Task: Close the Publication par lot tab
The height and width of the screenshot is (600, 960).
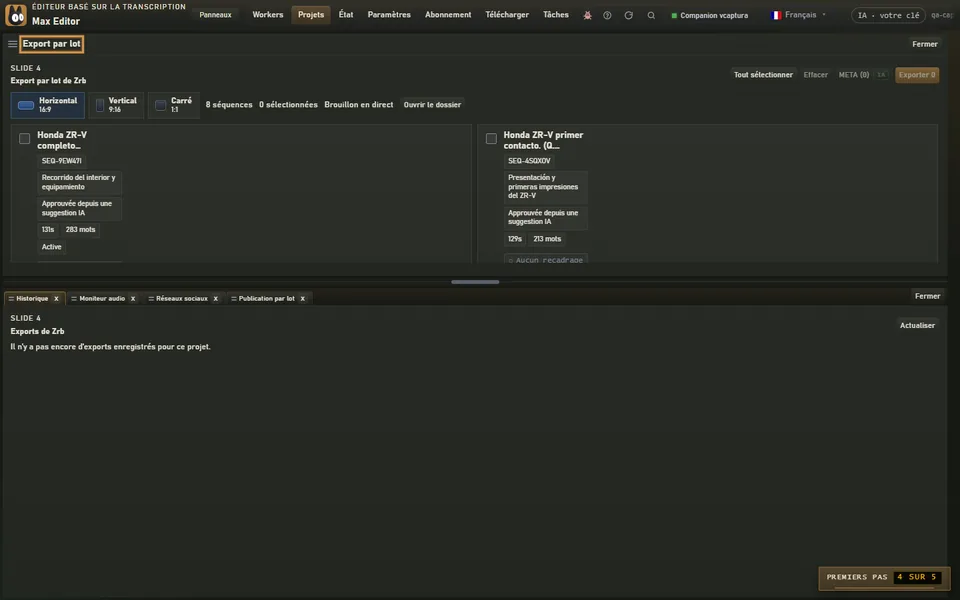Action: click(302, 299)
